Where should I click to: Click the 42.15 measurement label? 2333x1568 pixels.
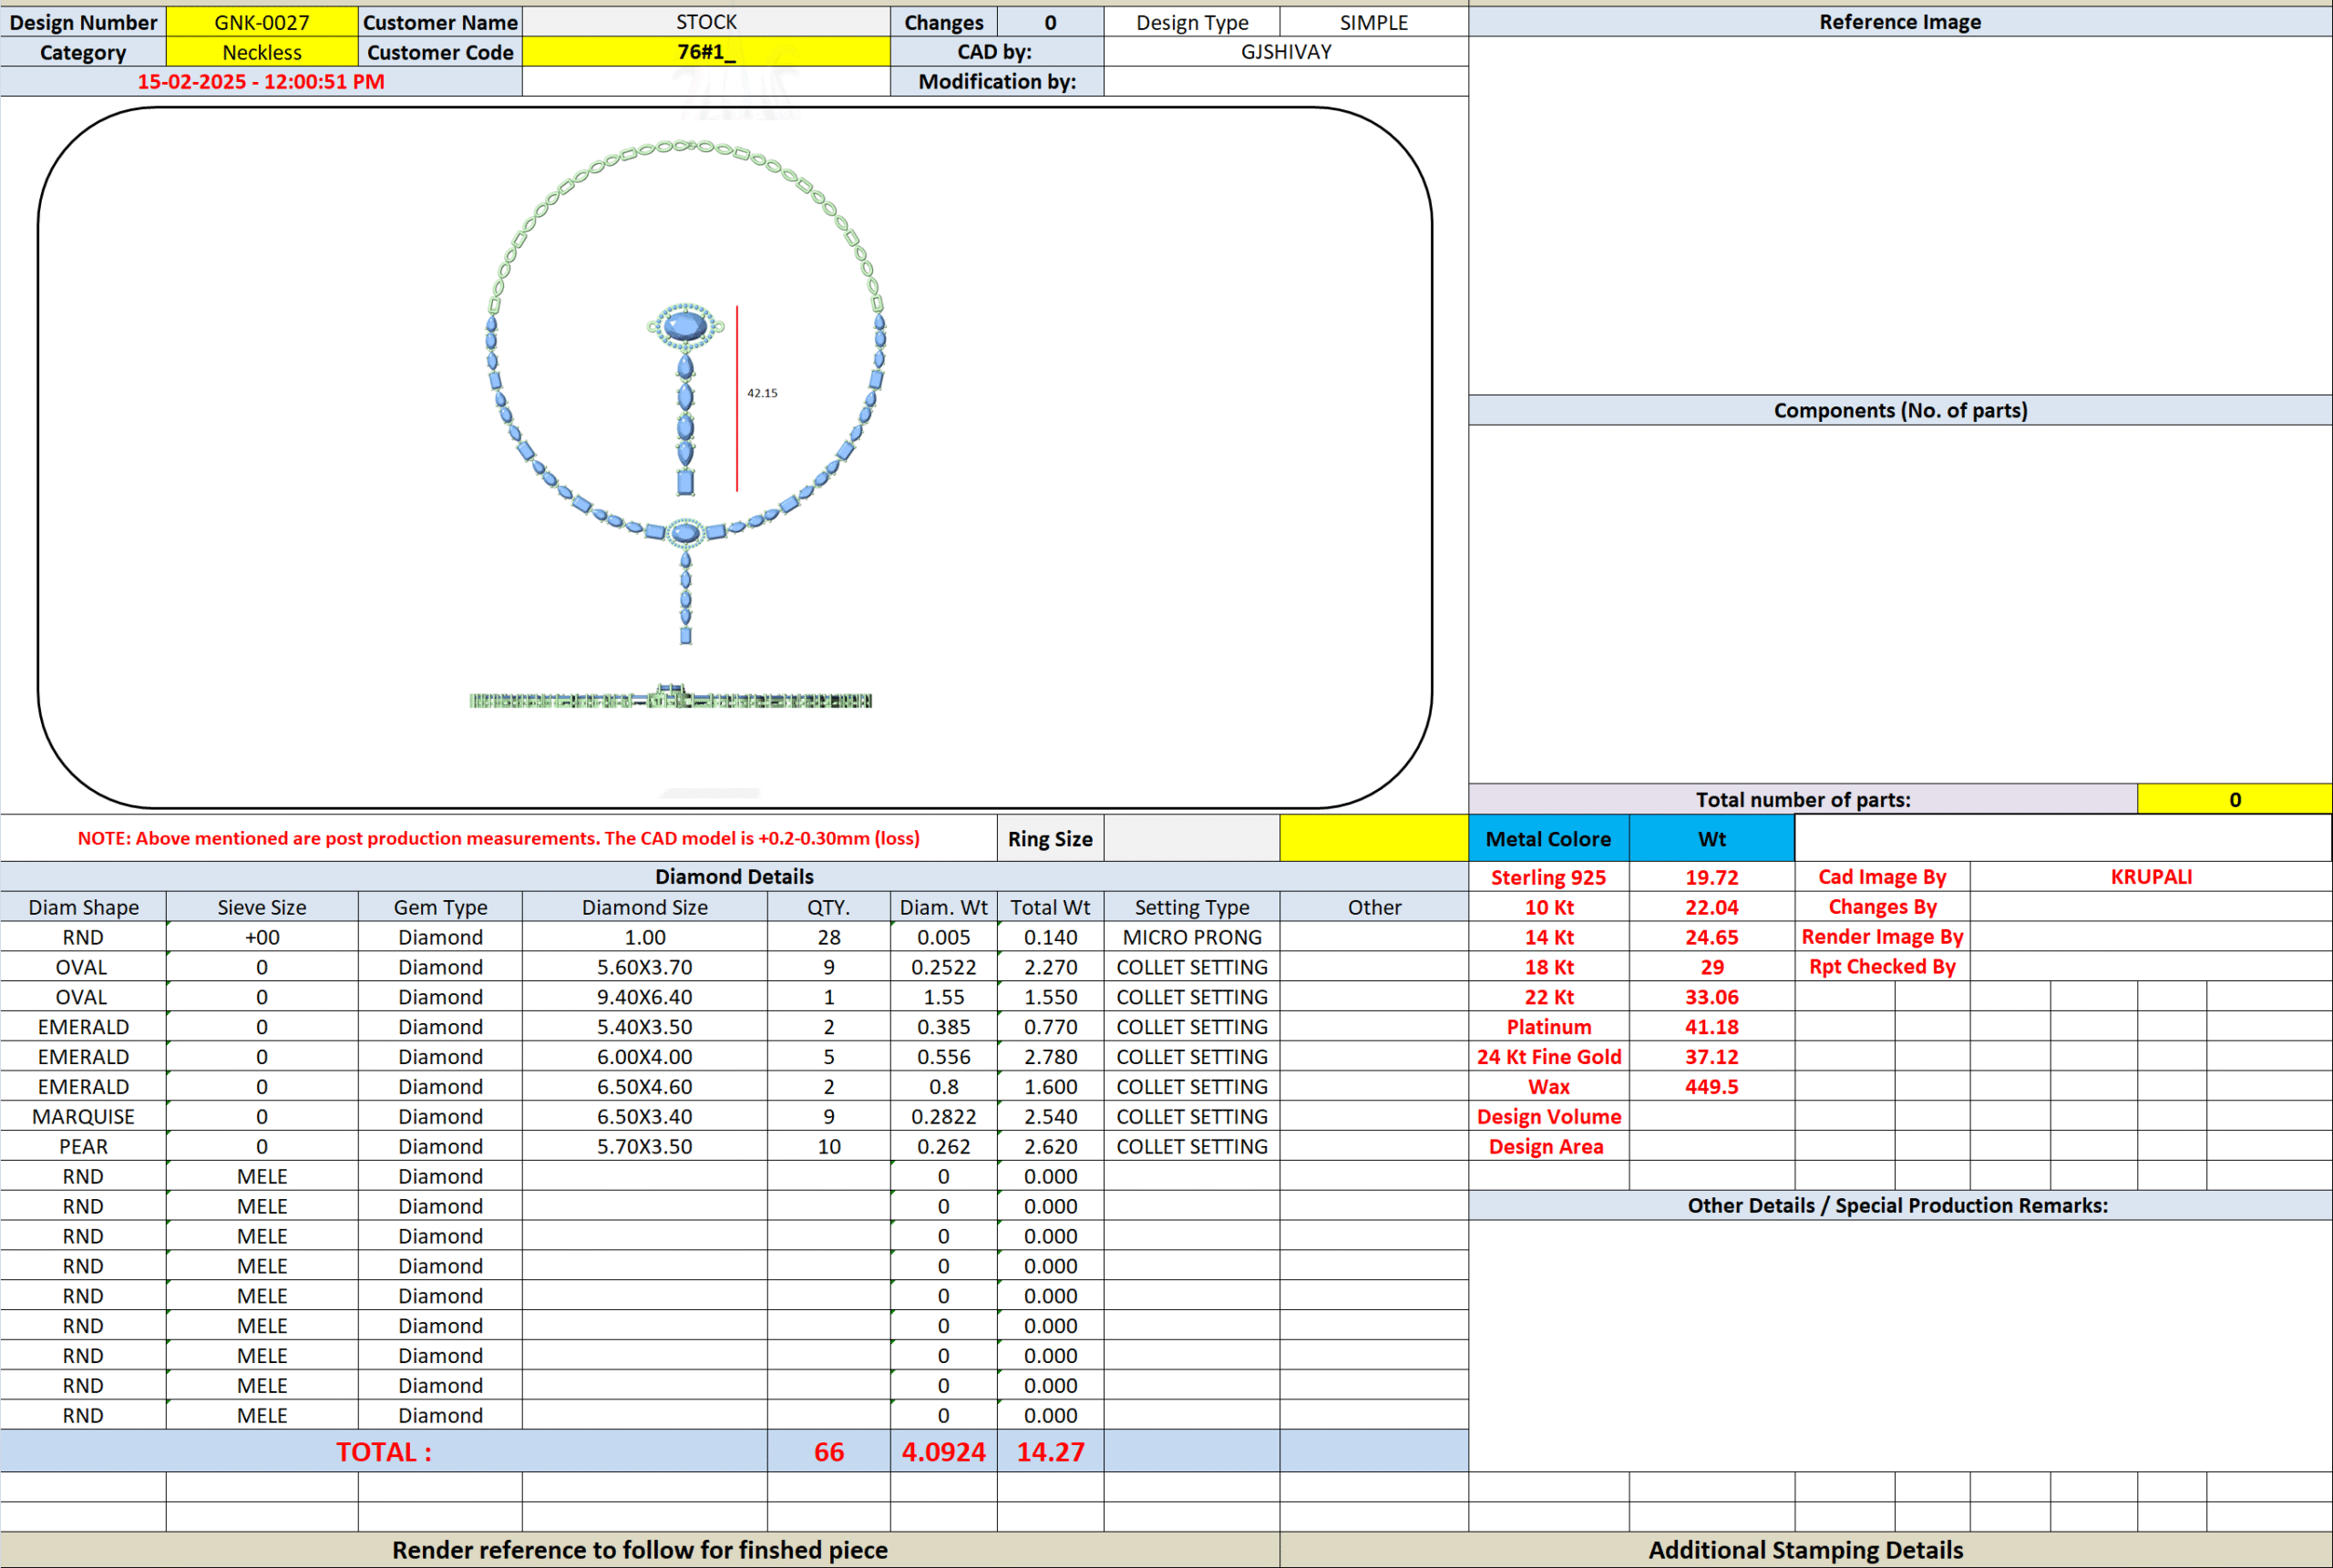pyautogui.click(x=762, y=393)
